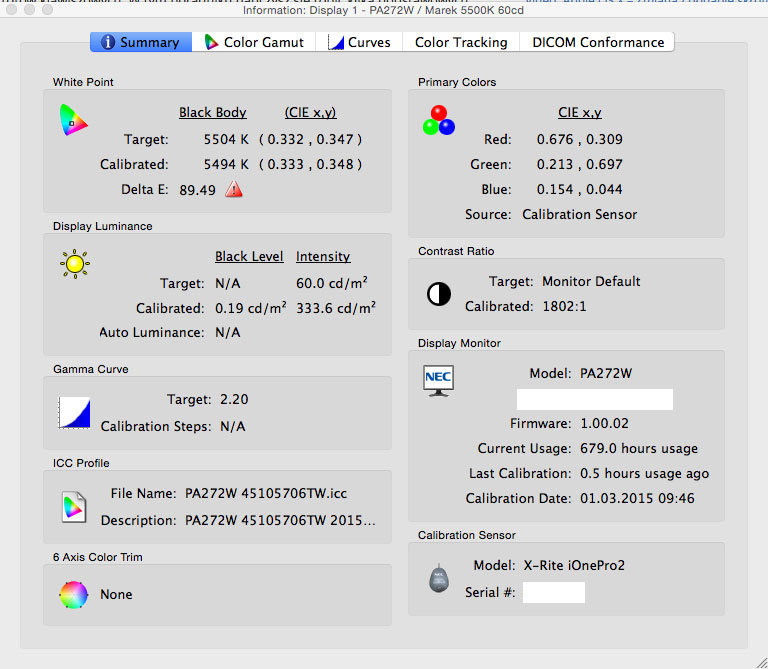Click the calibrated value 5494 K
Viewport: 768px width, 669px height.
tap(226, 164)
